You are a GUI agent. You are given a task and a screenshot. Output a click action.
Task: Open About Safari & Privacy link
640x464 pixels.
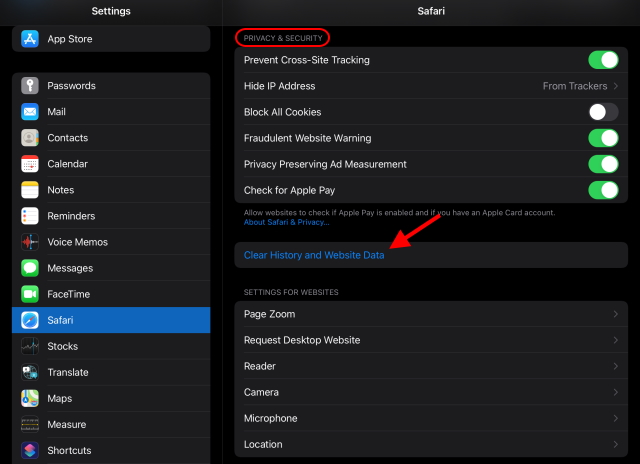pyautogui.click(x=287, y=222)
